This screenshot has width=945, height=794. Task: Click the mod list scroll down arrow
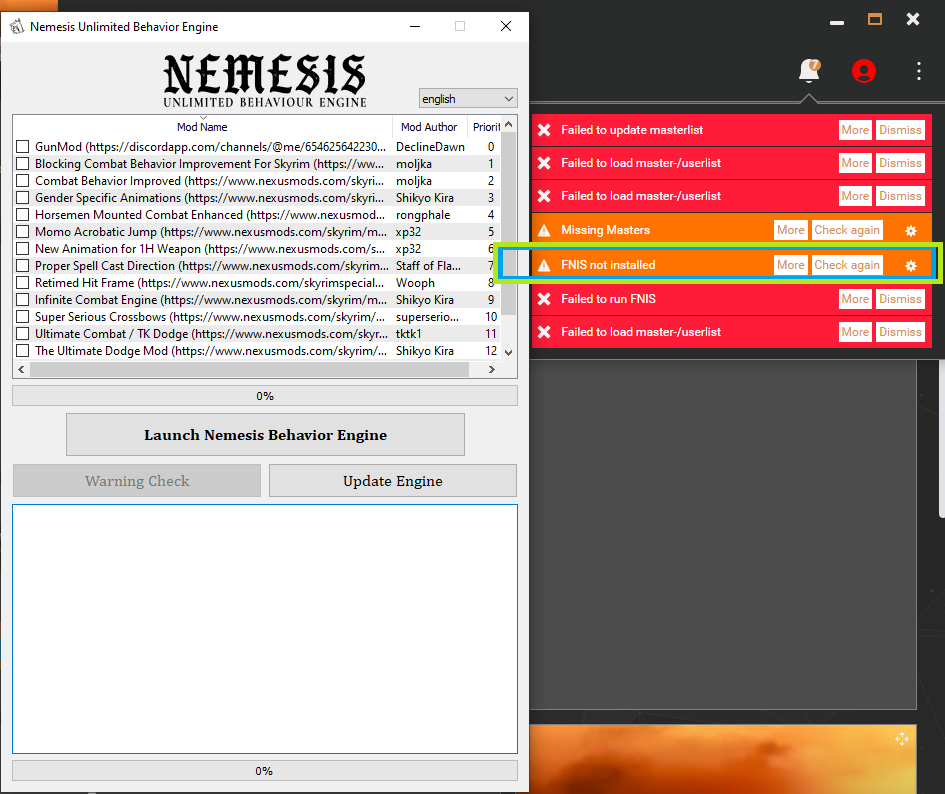(x=509, y=353)
